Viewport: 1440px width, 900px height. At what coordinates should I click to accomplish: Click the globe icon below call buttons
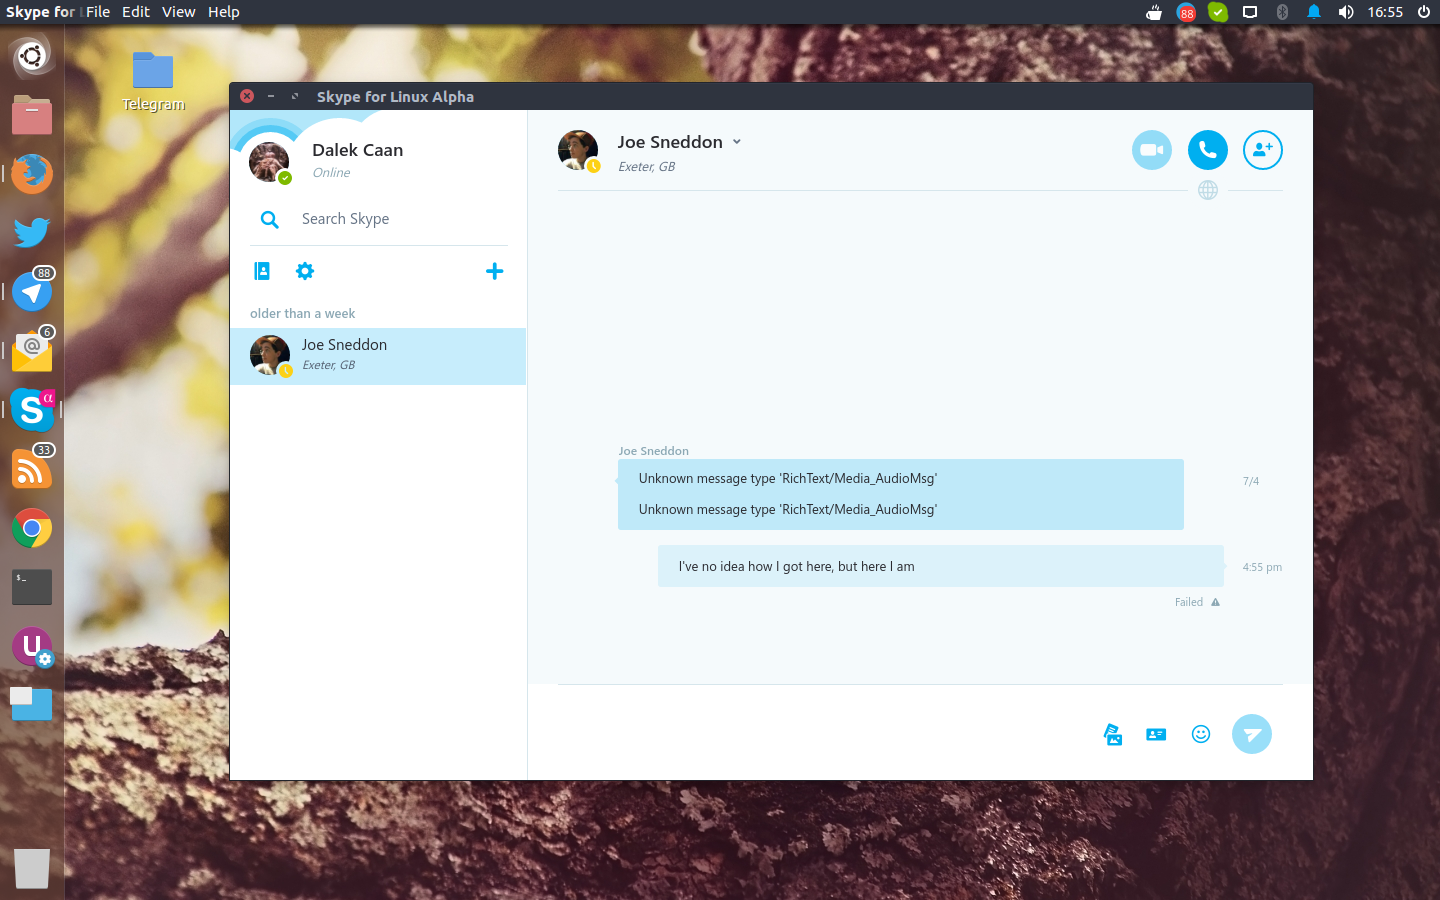tap(1208, 190)
